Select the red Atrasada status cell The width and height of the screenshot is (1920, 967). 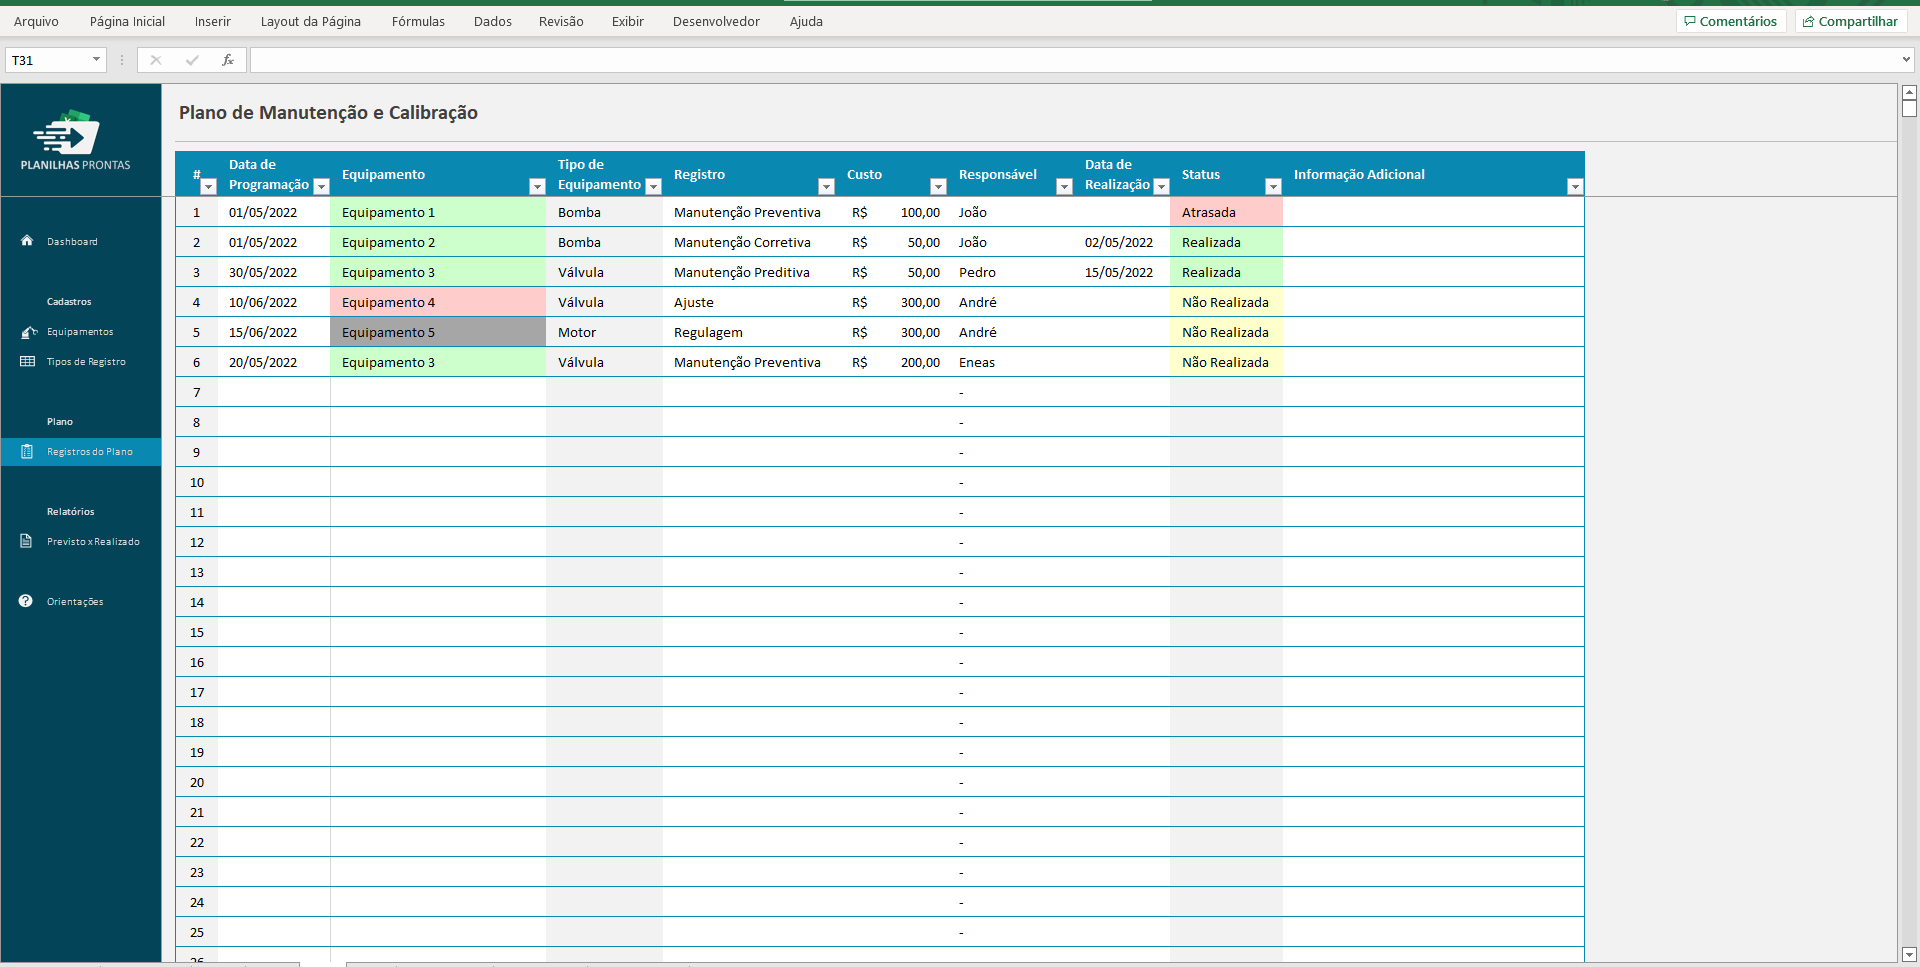(x=1225, y=212)
